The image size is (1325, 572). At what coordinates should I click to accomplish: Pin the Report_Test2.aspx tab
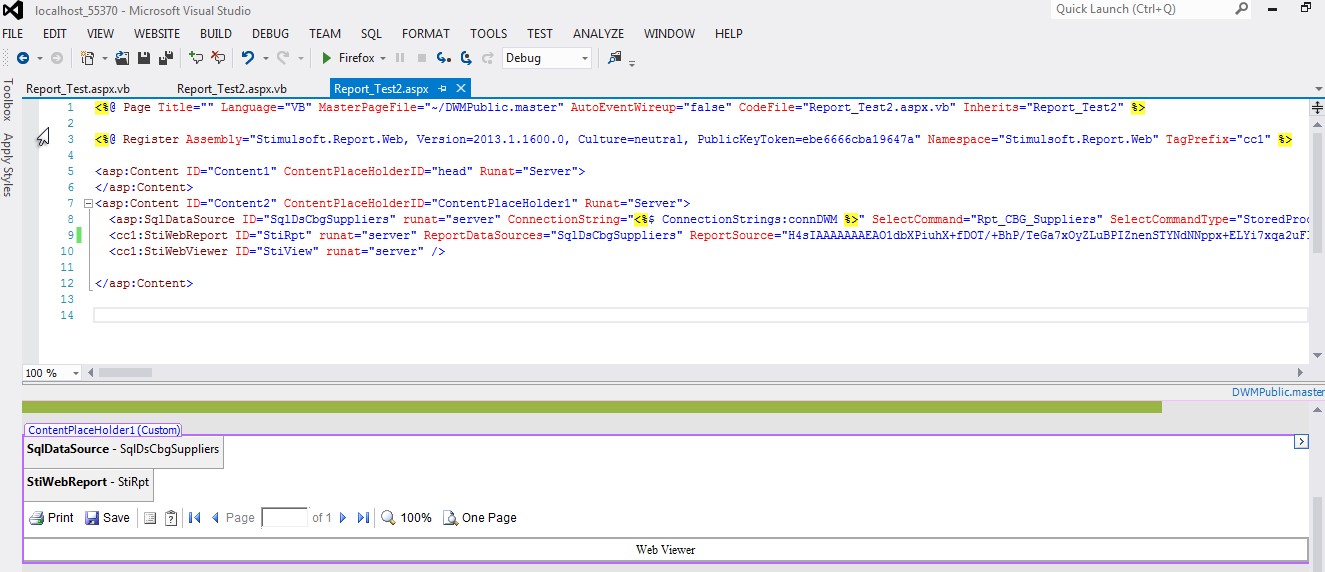pos(443,89)
